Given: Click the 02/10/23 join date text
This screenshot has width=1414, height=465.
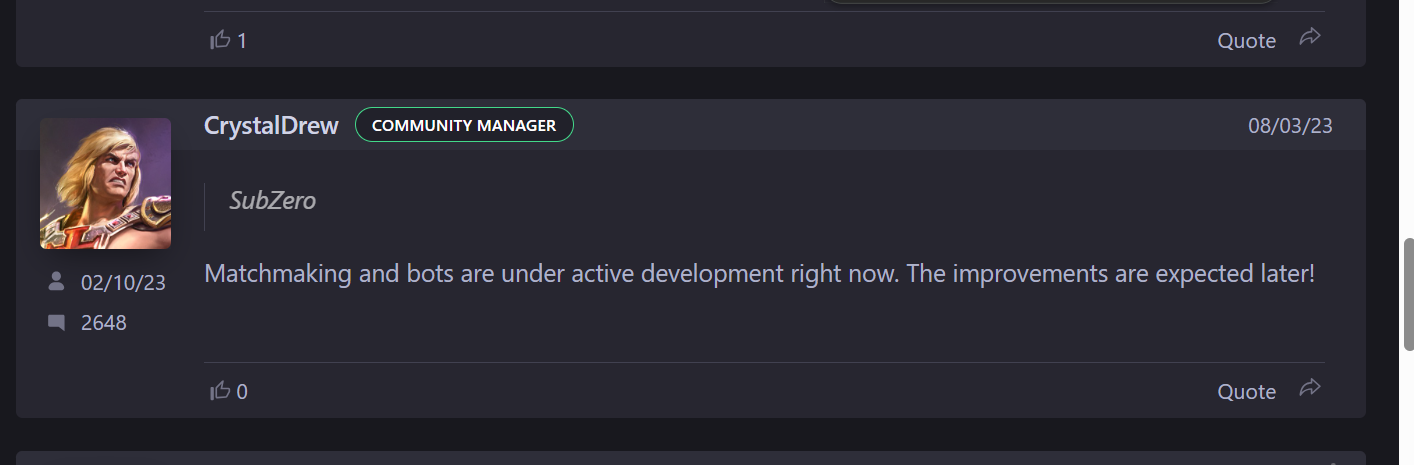Looking at the screenshot, I should pos(123,283).
